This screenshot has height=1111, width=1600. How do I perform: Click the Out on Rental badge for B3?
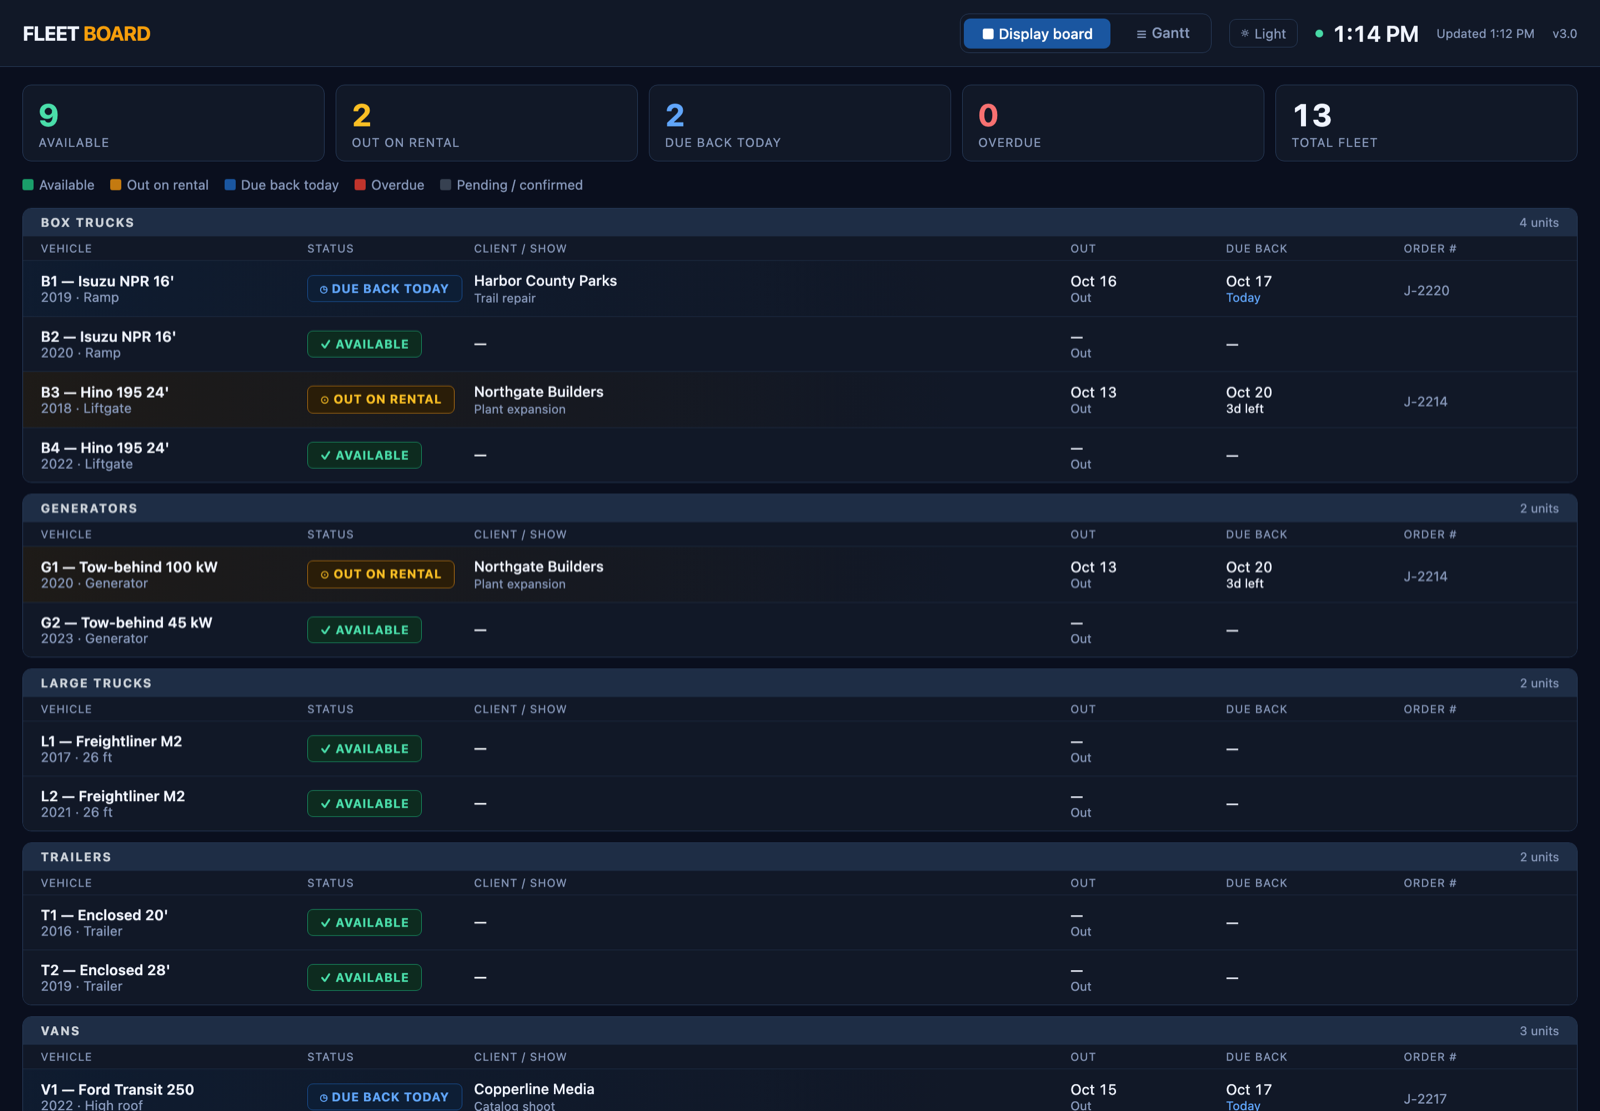[x=380, y=400]
